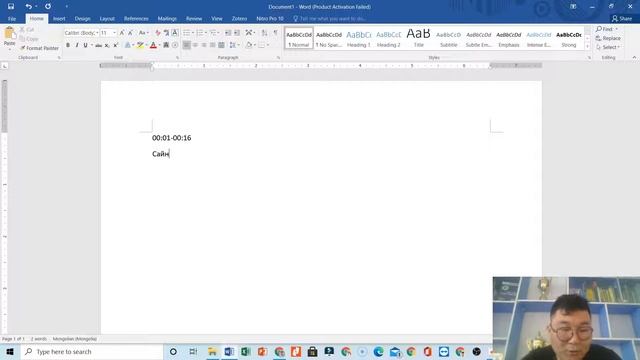Justify the paragraph text
Image resolution: width=640 pixels, height=360 pixels.
tap(213, 45)
